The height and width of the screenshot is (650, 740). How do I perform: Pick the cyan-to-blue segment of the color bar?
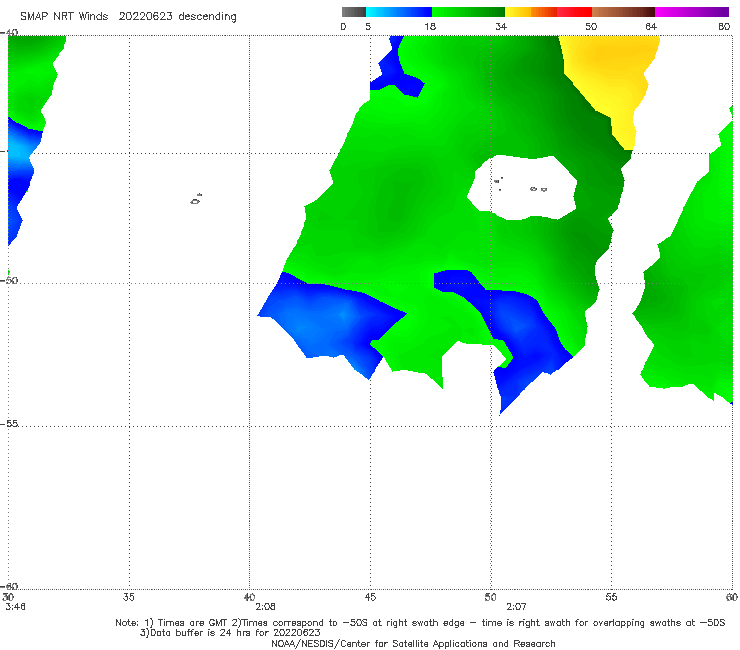pos(399,12)
